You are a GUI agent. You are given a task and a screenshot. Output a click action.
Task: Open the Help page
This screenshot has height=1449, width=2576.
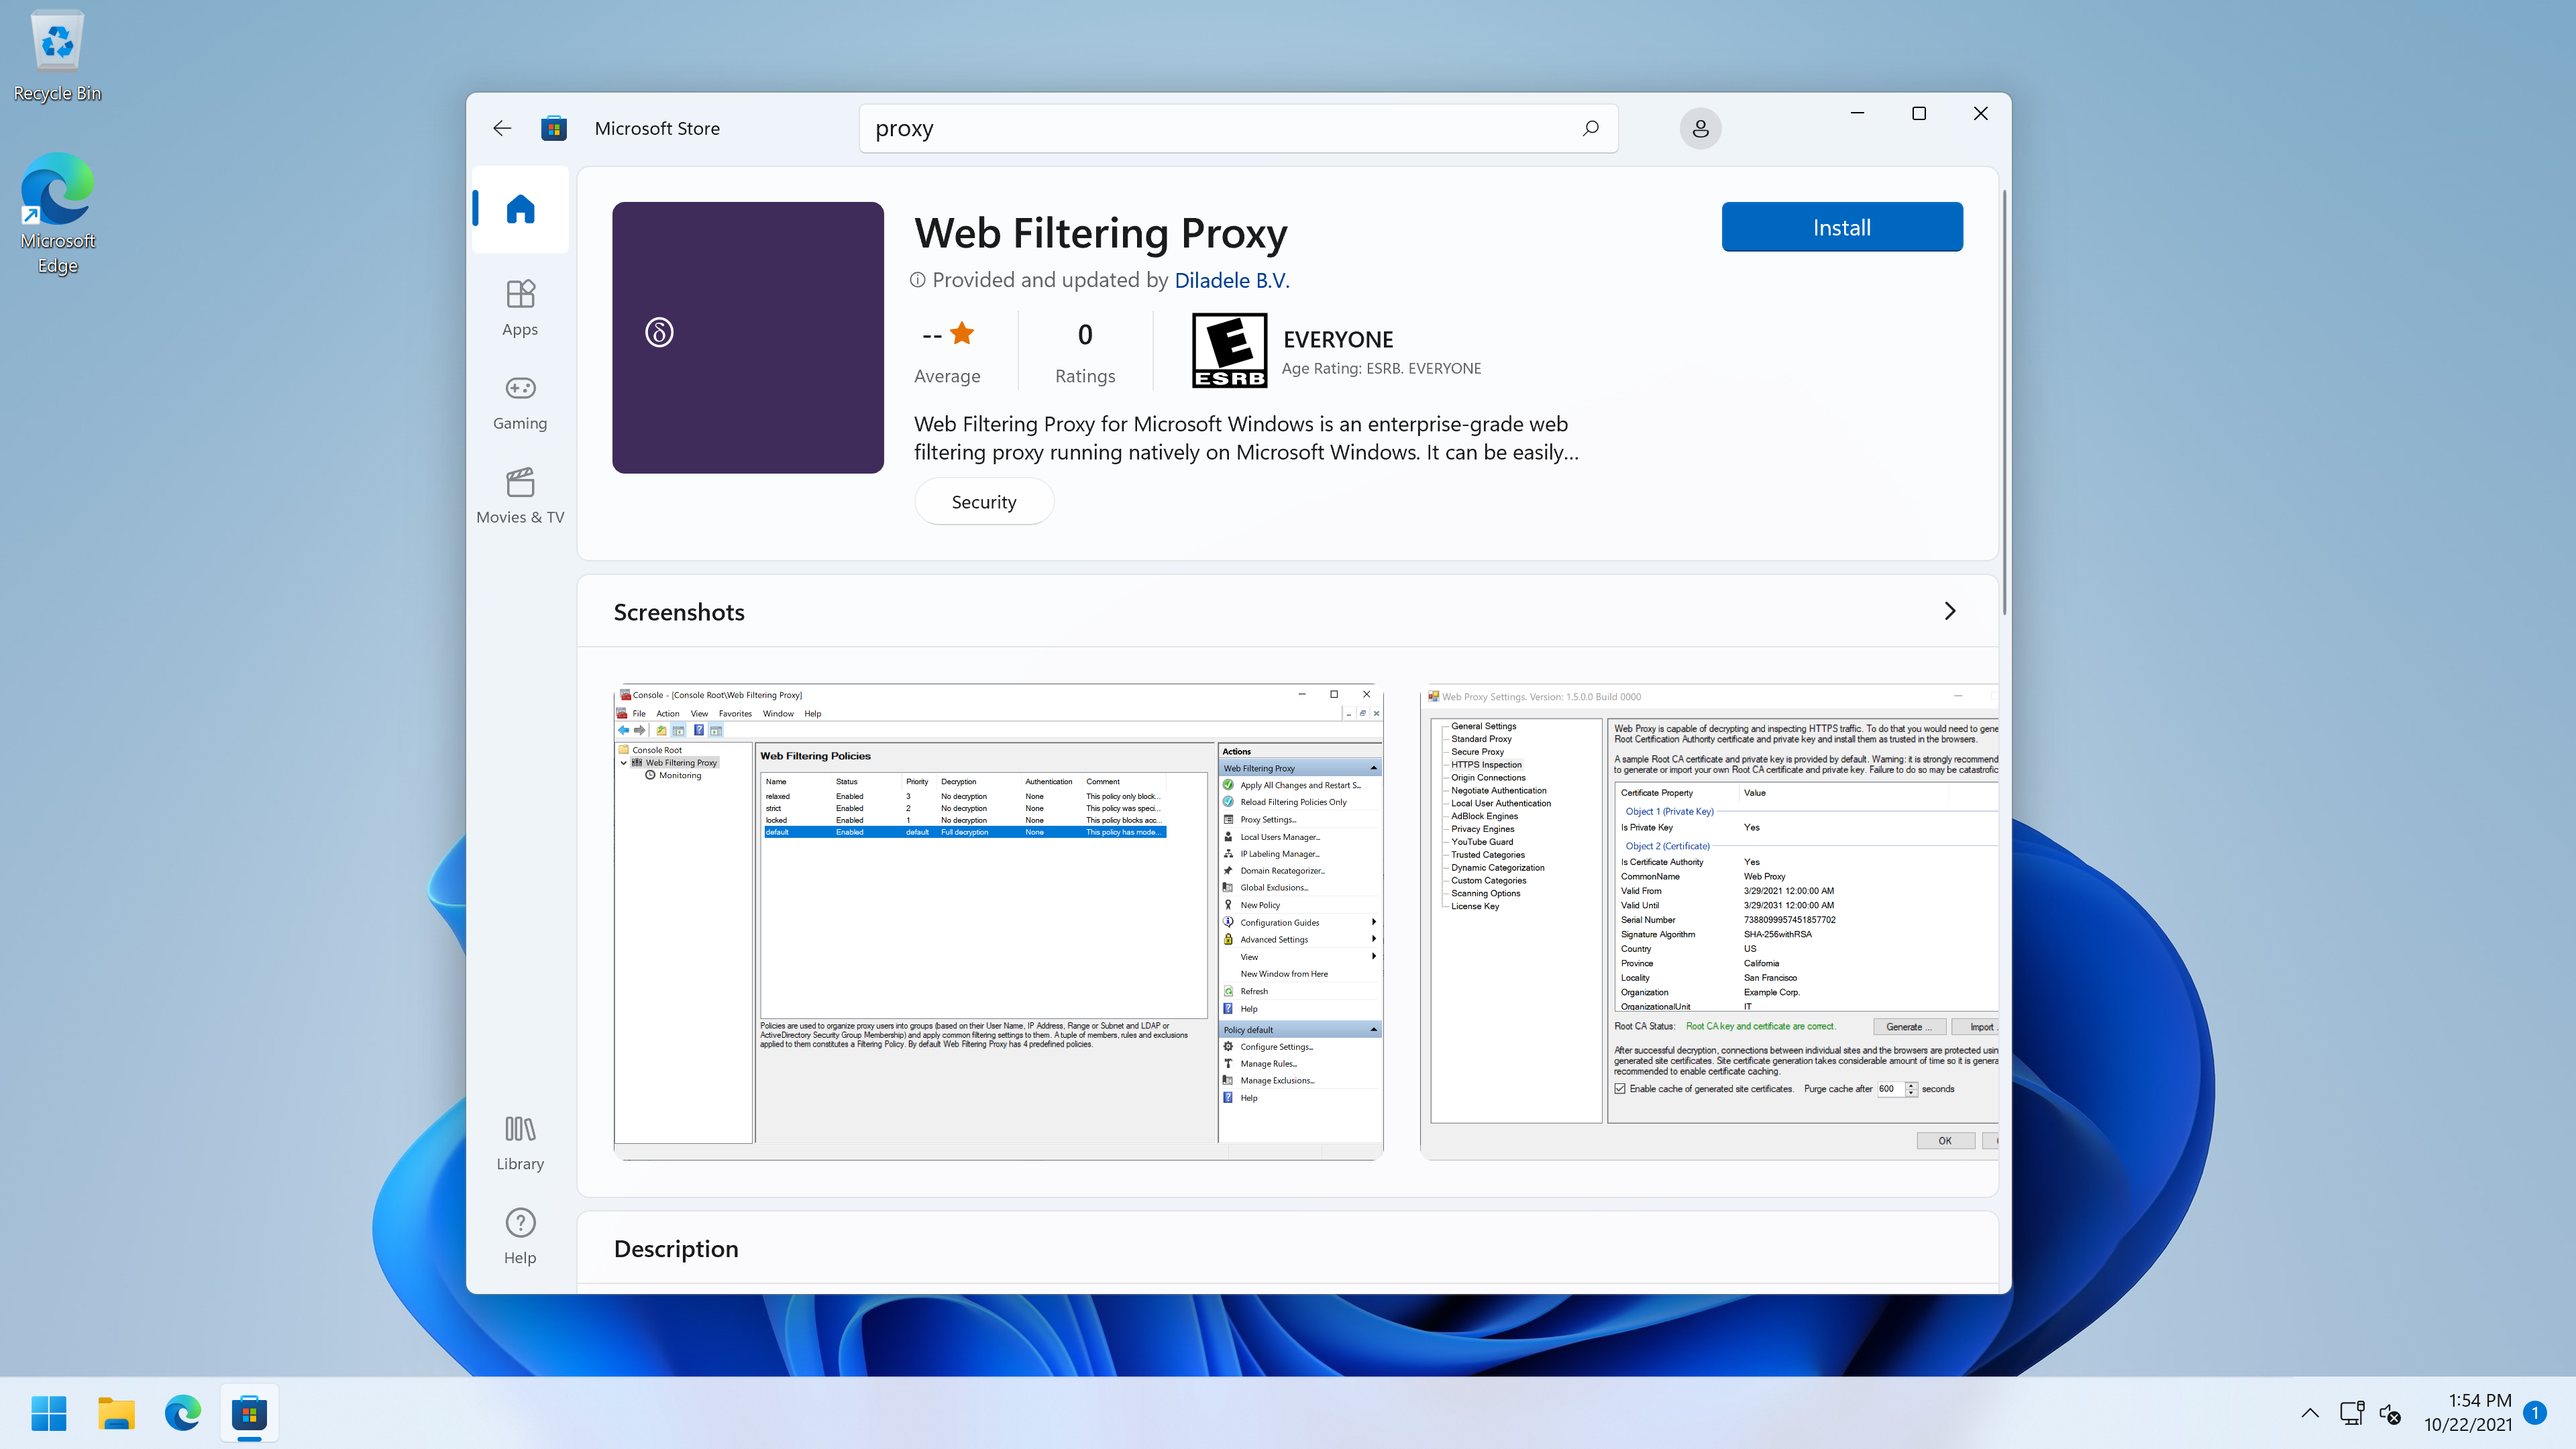tap(520, 1237)
